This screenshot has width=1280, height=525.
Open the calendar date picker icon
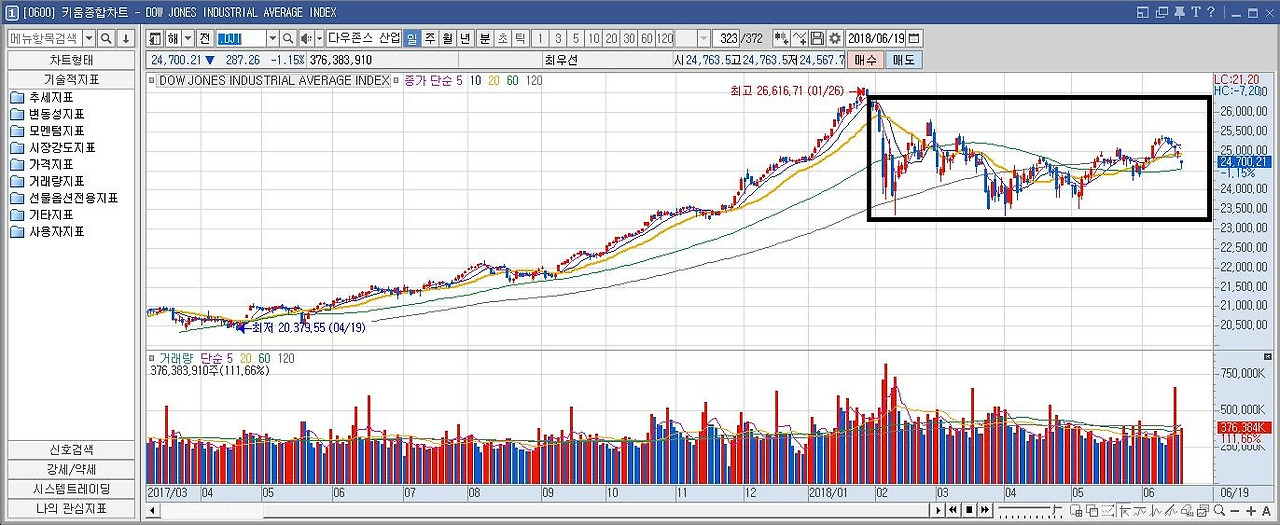[x=913, y=38]
